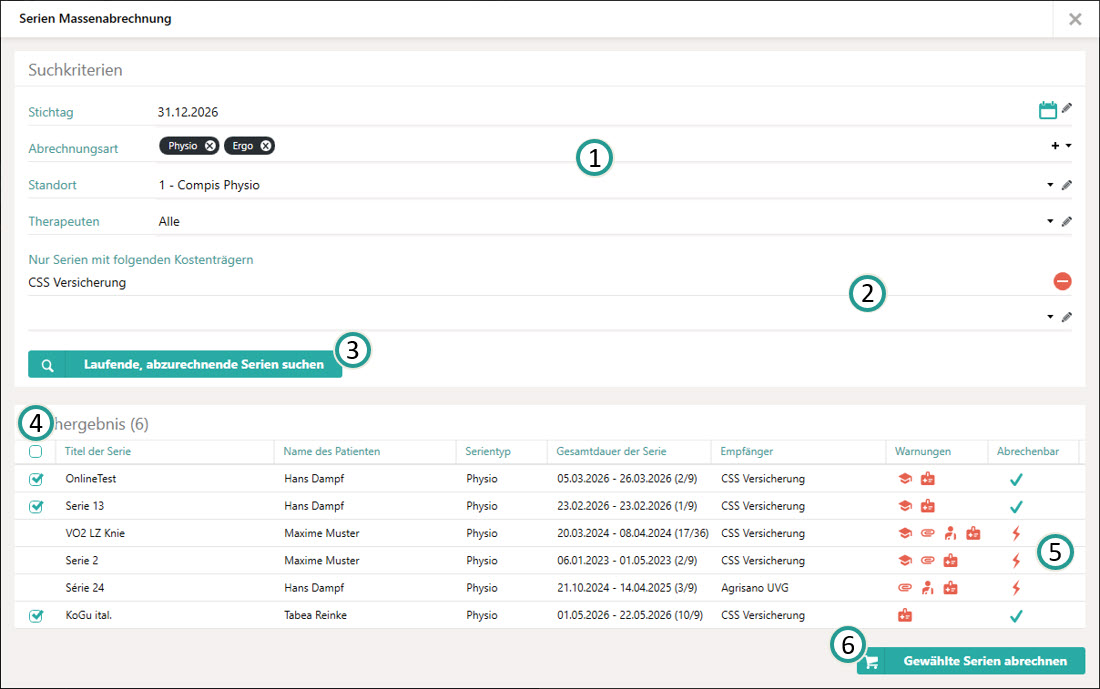Click the person warning icon for Série 24
The width and height of the screenshot is (1100, 689).
tap(927, 588)
